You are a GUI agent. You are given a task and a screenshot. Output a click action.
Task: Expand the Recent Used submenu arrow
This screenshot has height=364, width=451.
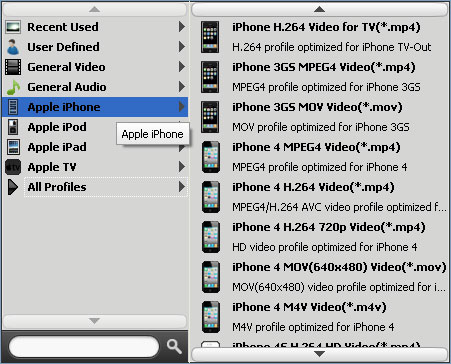tap(182, 27)
